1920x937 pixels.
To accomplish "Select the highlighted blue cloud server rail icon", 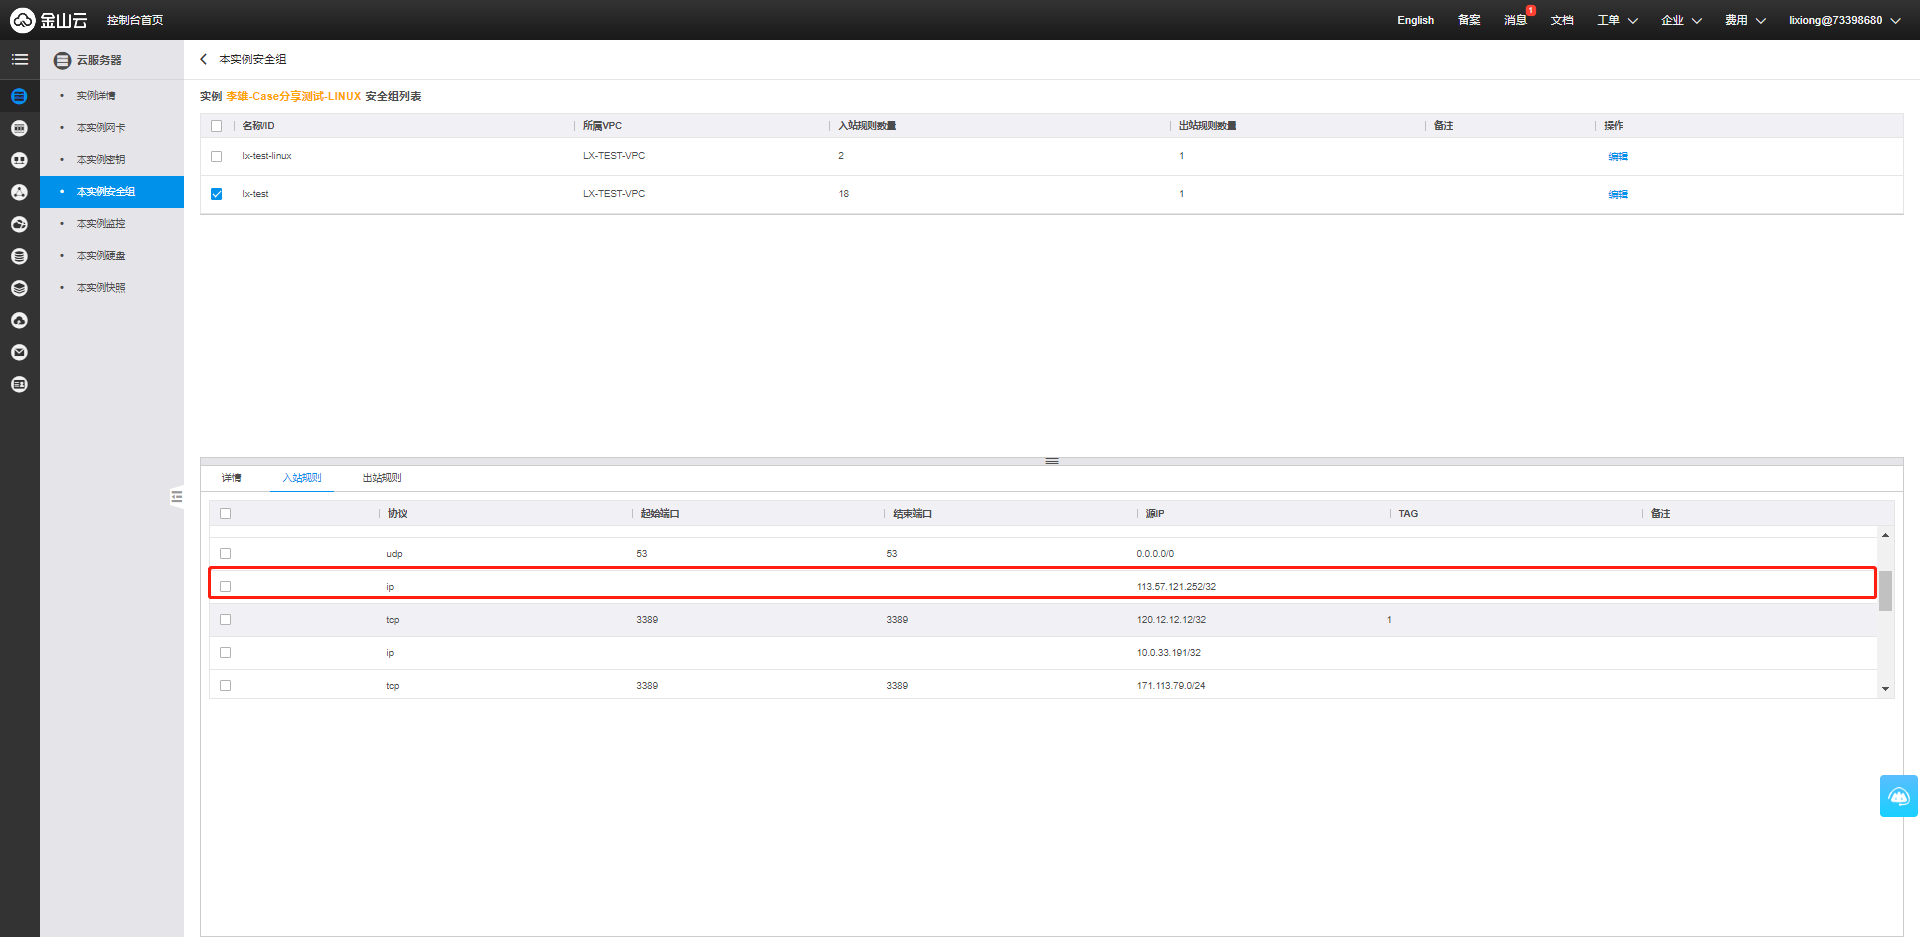I will (x=19, y=96).
